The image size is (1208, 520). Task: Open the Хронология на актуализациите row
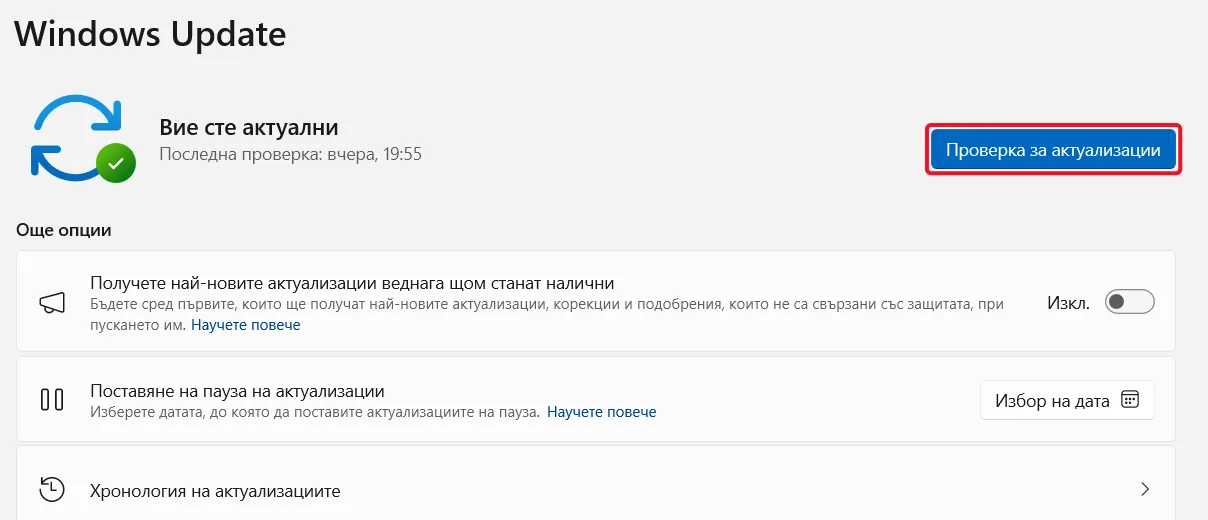[x=596, y=490]
